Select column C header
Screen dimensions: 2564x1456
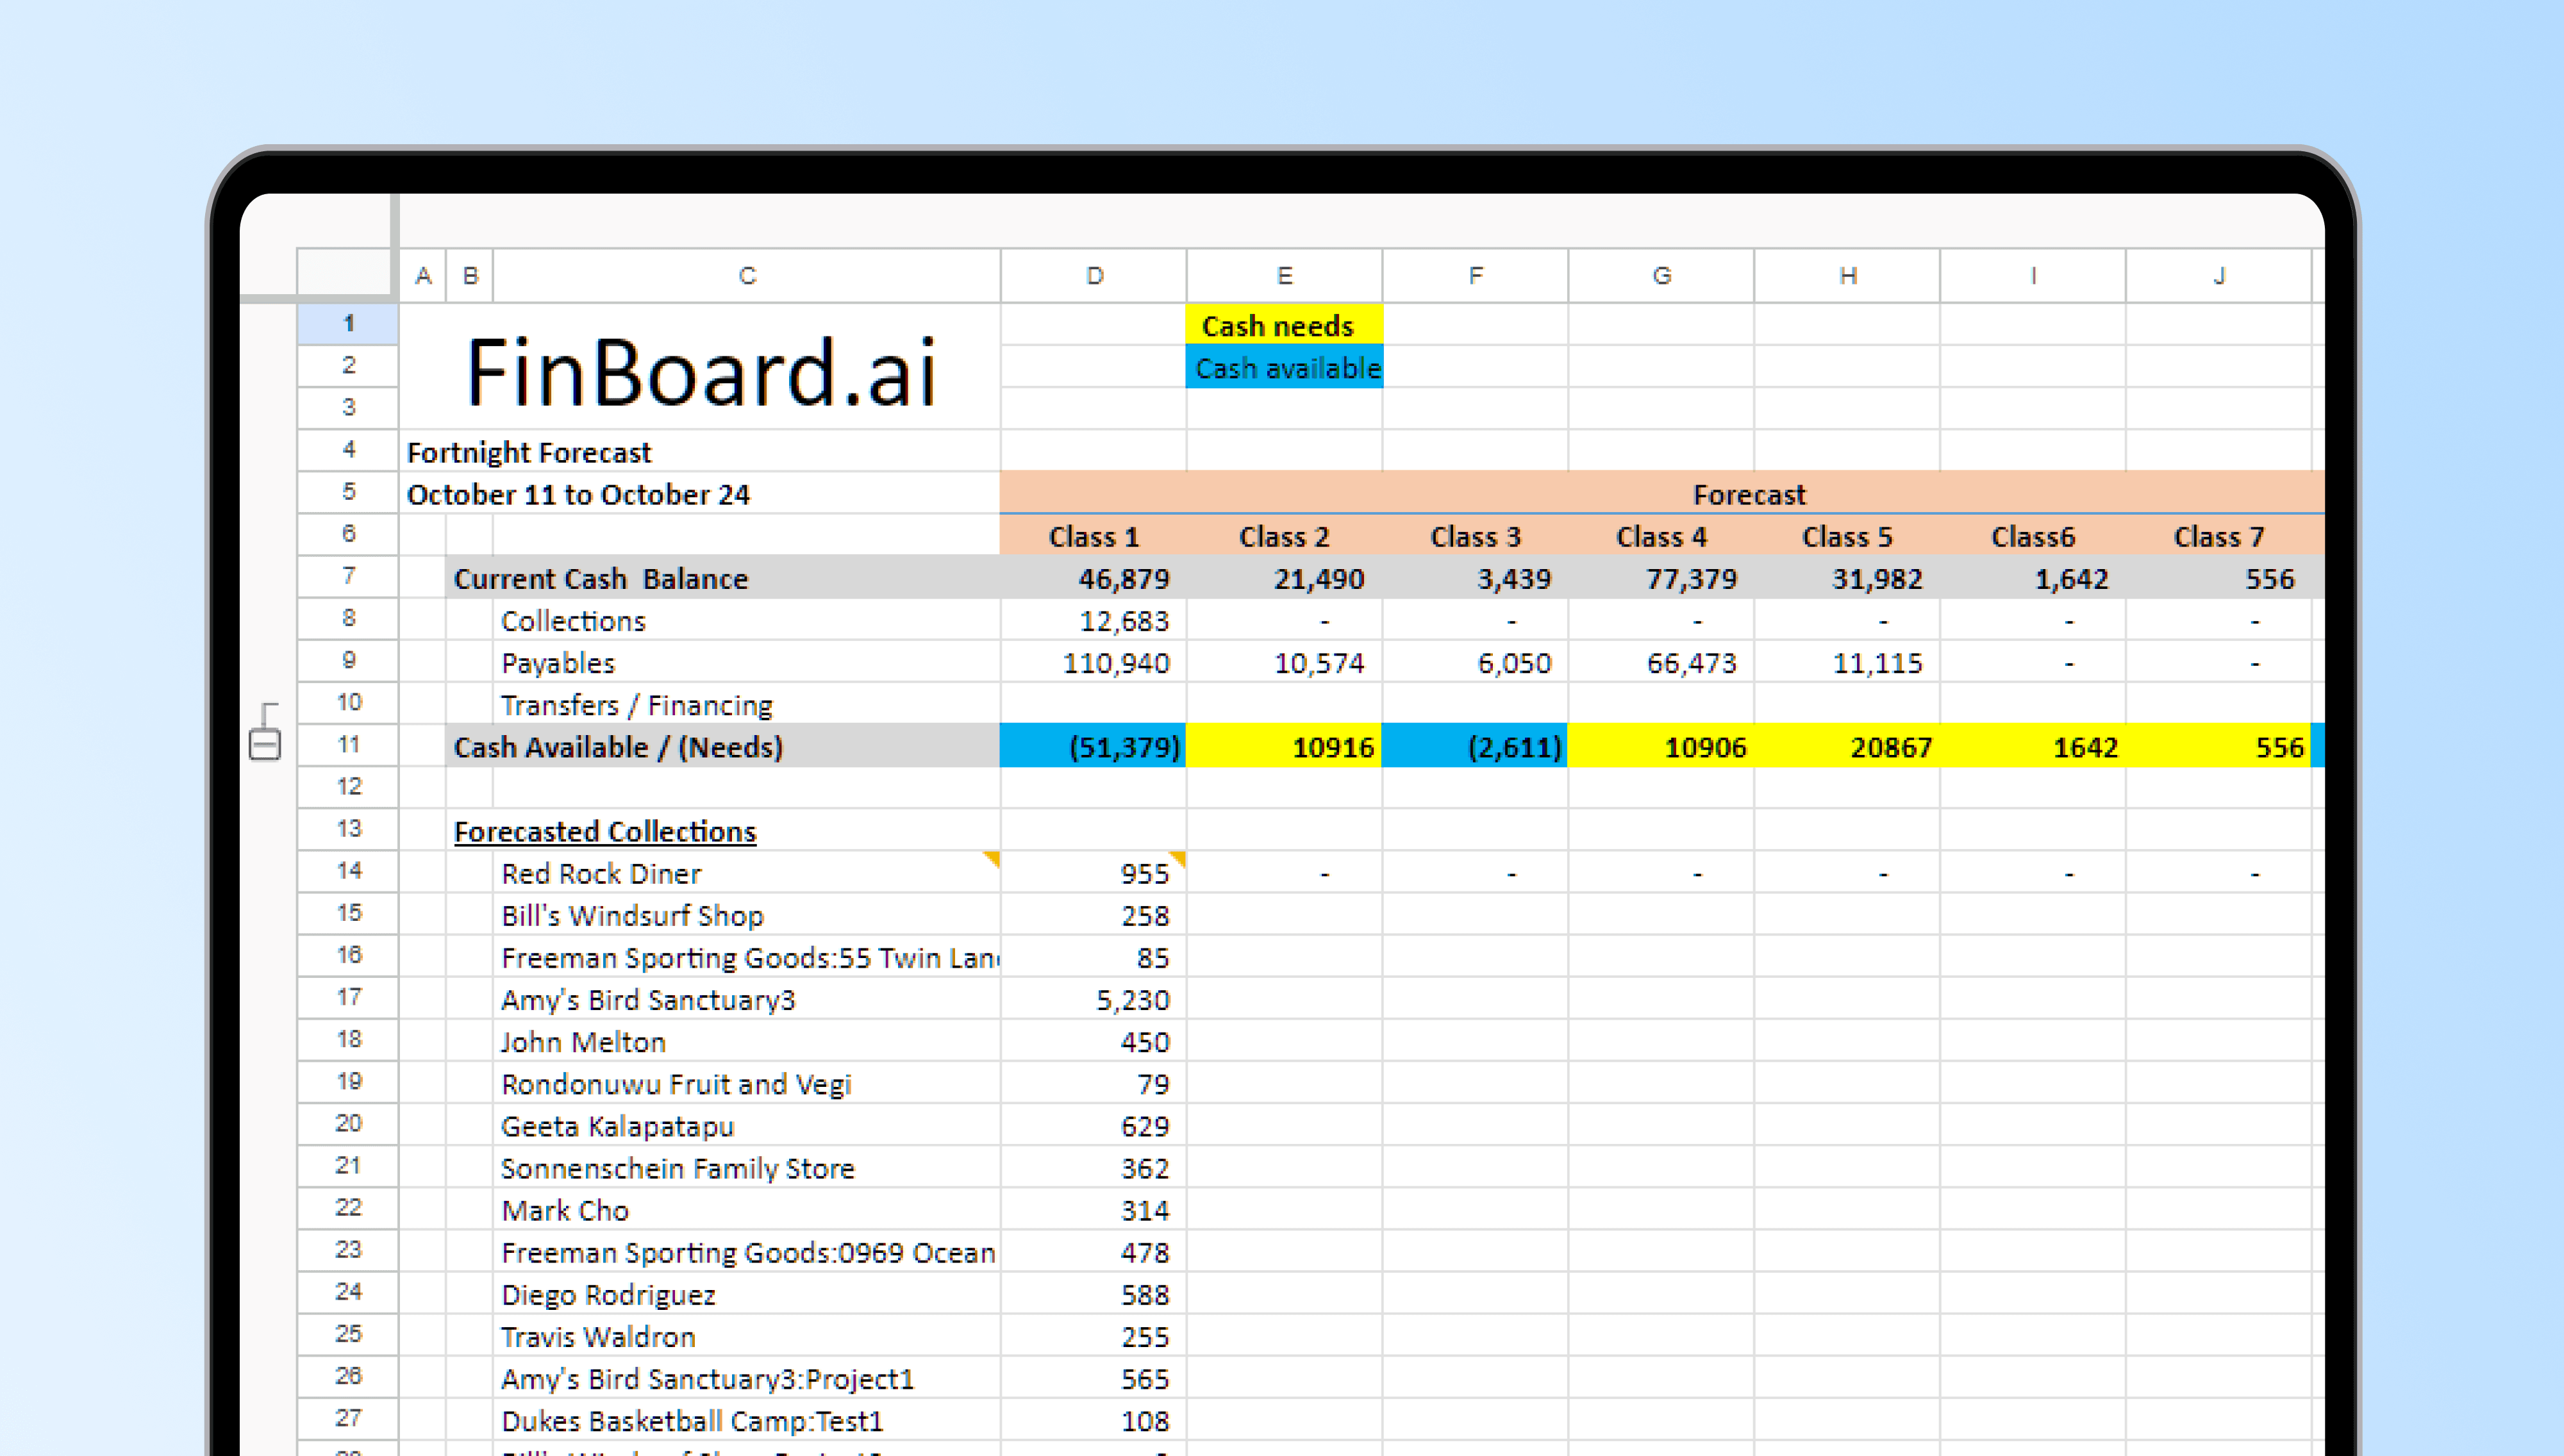[747, 276]
